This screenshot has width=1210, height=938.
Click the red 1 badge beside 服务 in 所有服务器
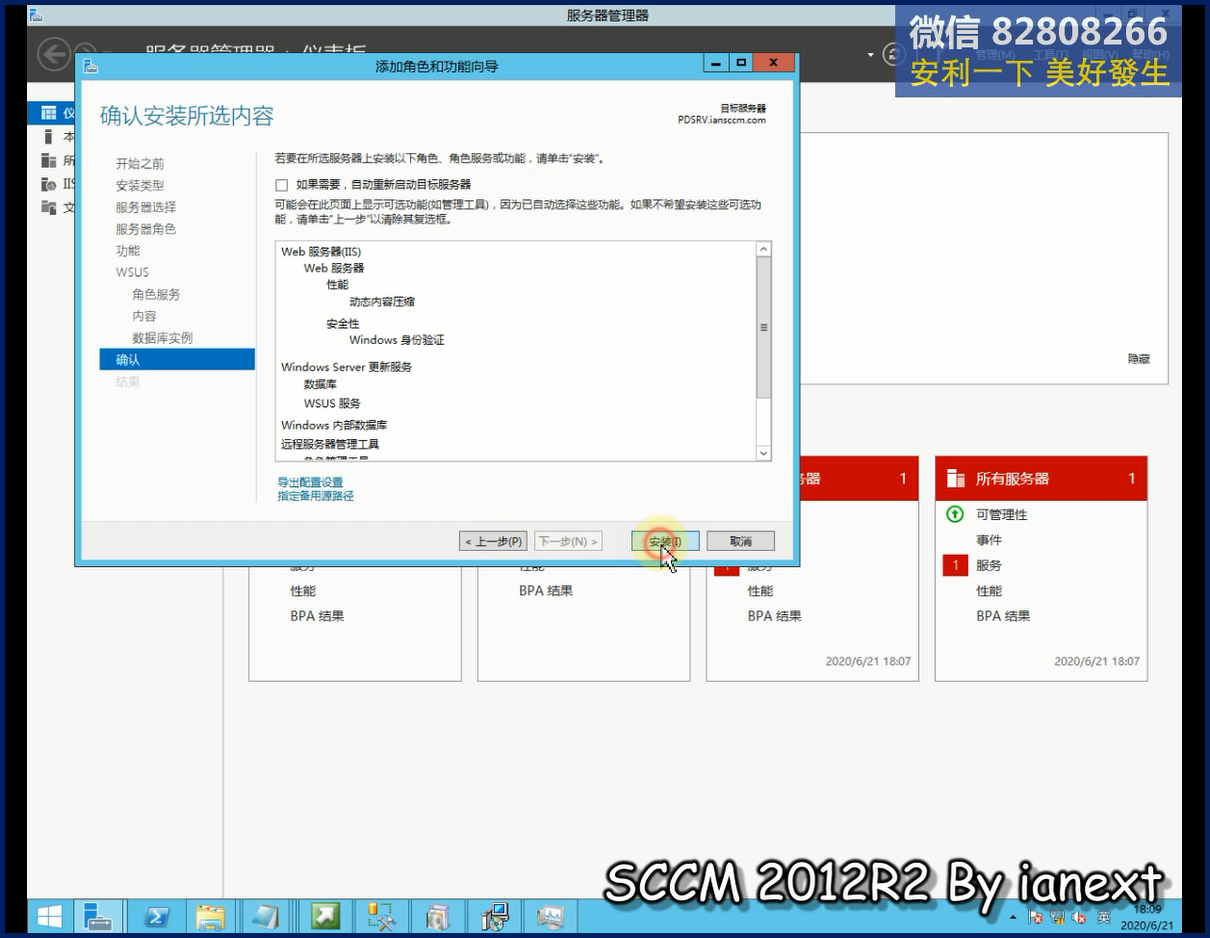click(955, 565)
